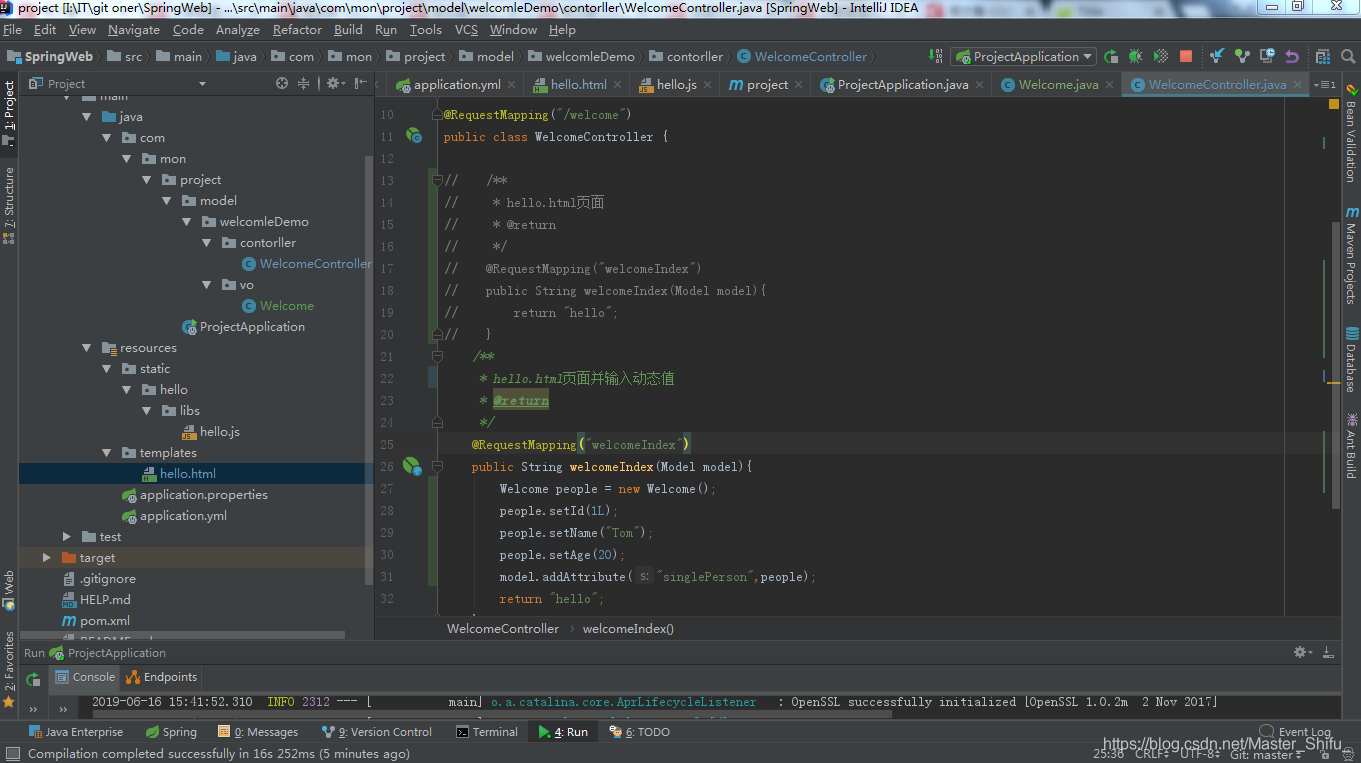Open the Refactor menu
This screenshot has width=1361, height=763.
point(297,30)
